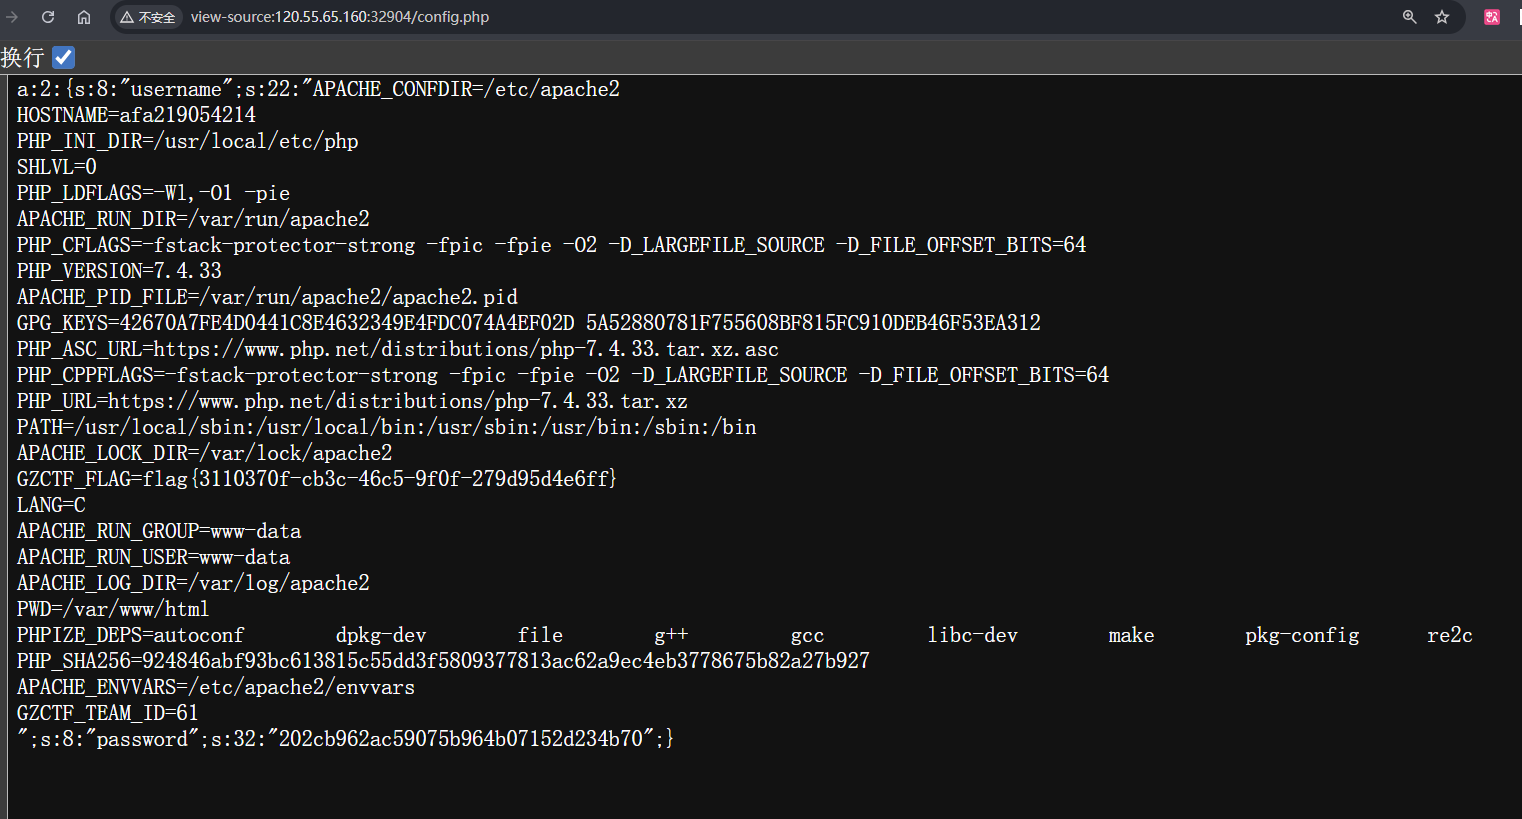The image size is (1522, 819).
Task: Click the PHP_VERSION=7.4.33 line
Action: point(119,271)
